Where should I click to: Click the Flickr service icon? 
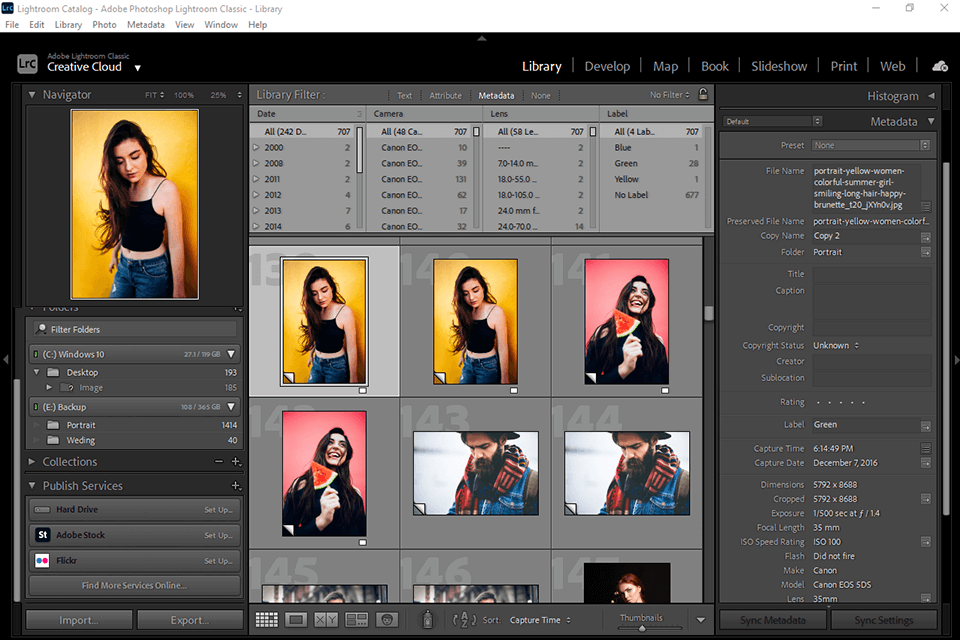pos(42,560)
